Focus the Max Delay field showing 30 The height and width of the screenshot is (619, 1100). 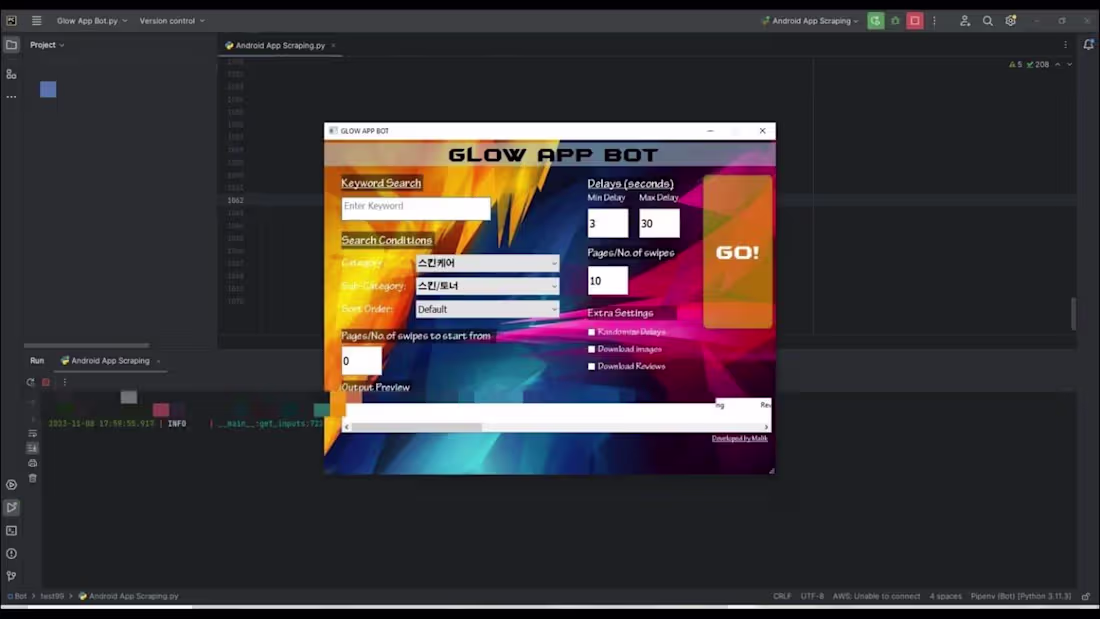[659, 223]
